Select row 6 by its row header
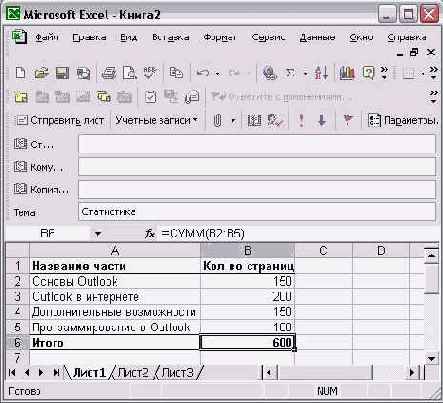The width and height of the screenshot is (443, 403). [17, 342]
